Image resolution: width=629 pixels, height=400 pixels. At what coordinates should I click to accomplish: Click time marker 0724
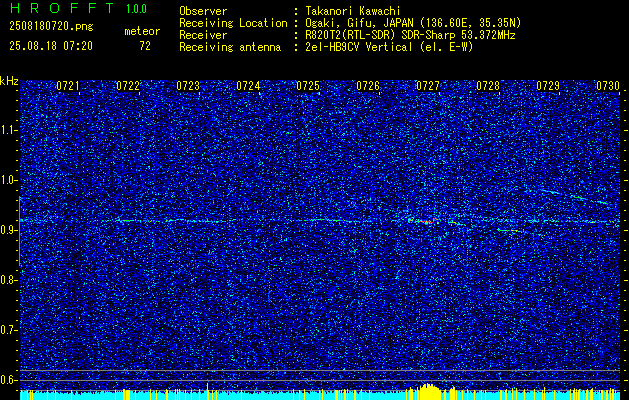(248, 86)
